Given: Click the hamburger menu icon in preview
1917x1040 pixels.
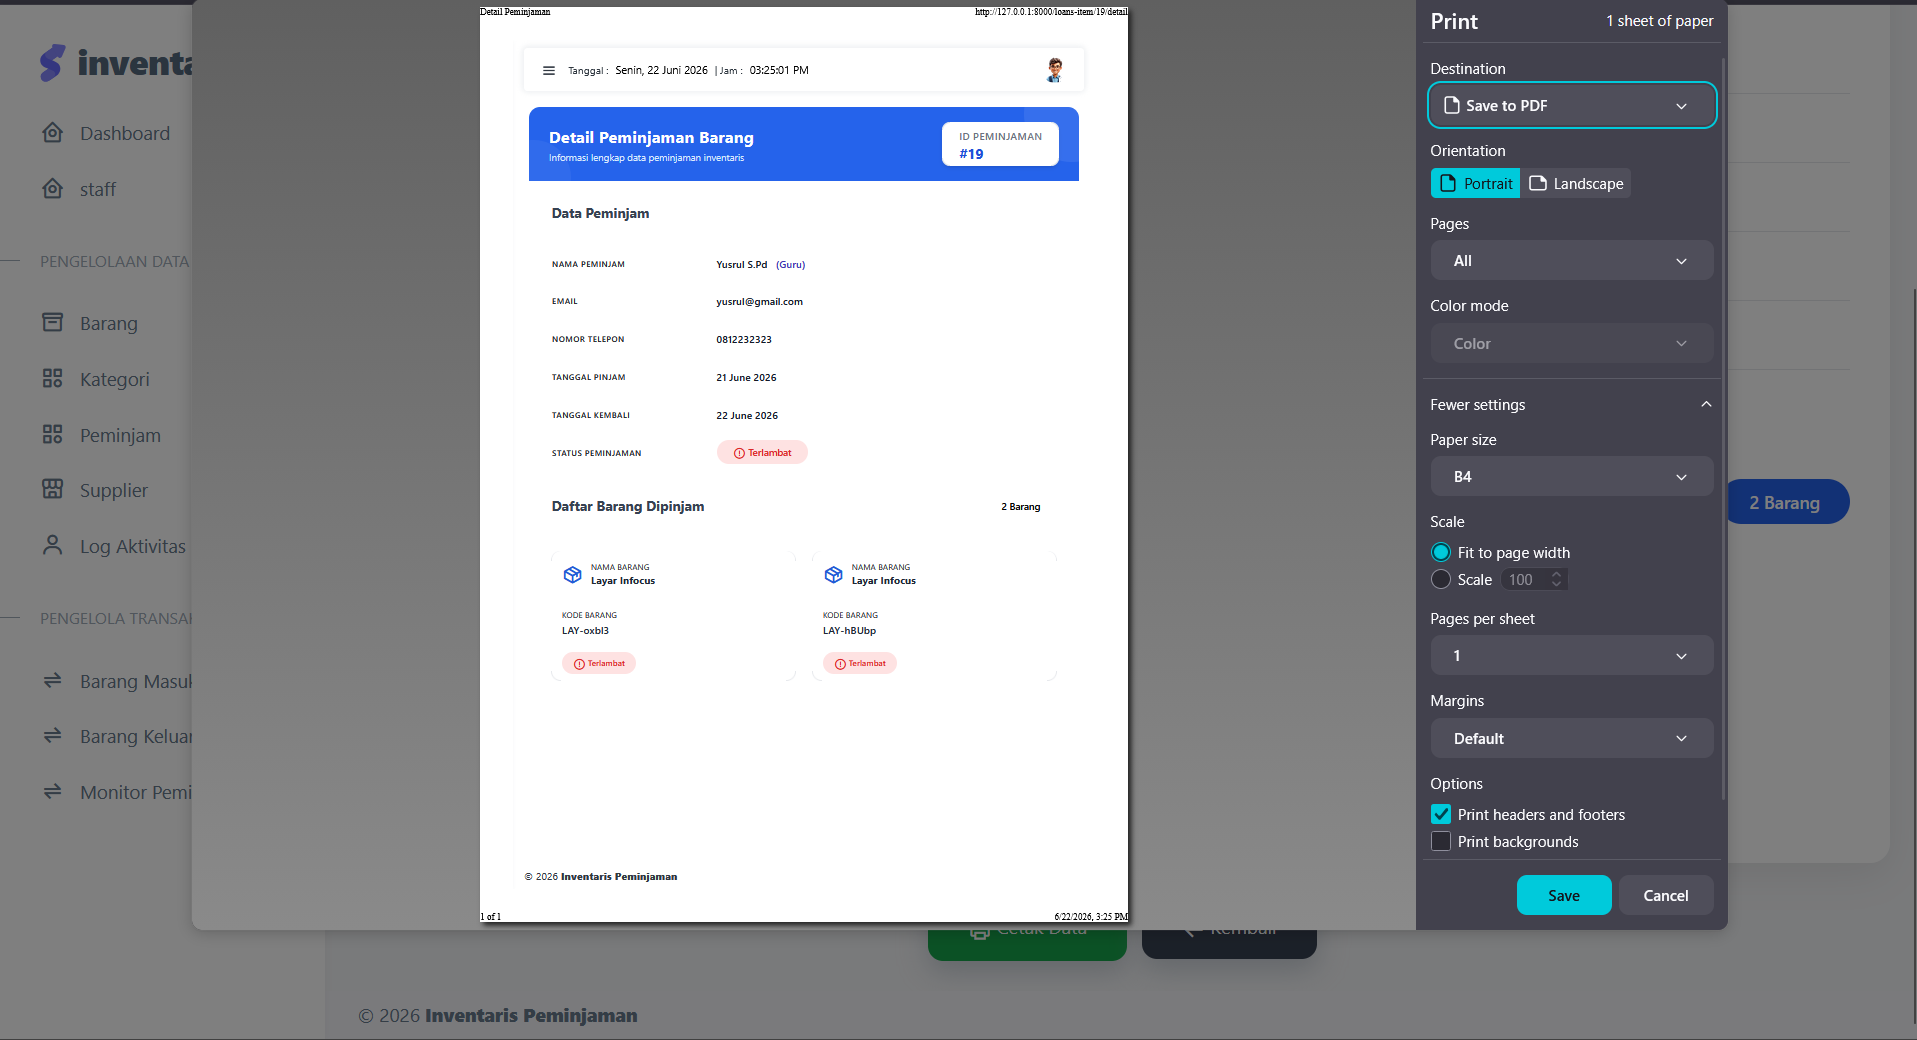Looking at the screenshot, I should (x=548, y=70).
